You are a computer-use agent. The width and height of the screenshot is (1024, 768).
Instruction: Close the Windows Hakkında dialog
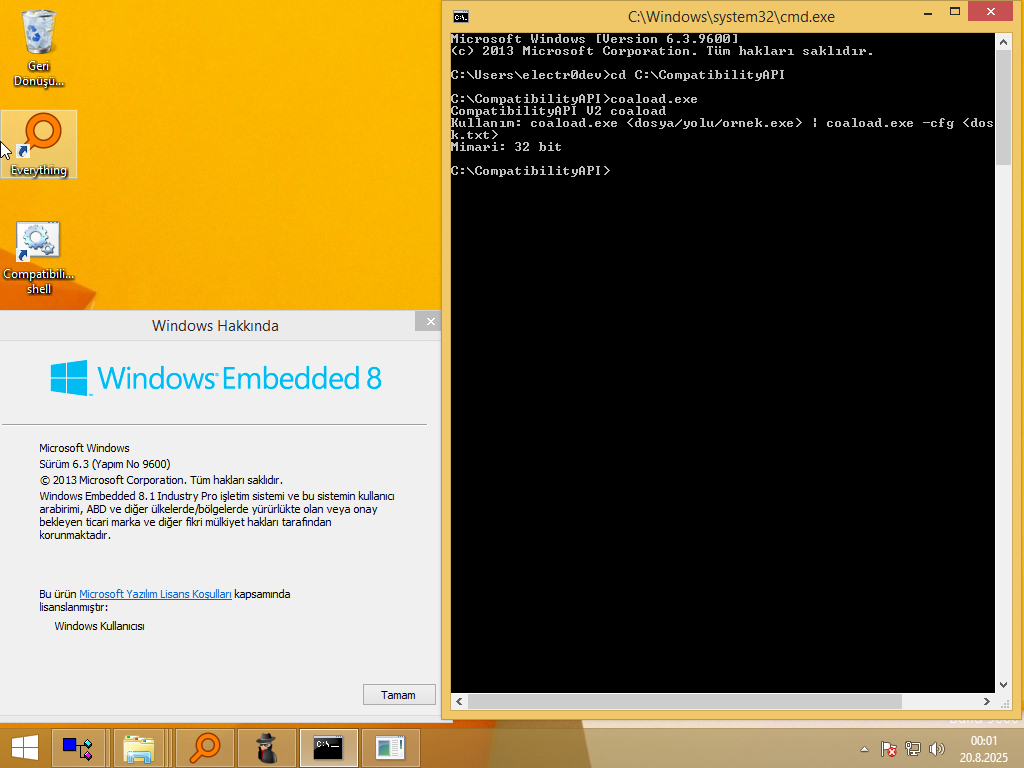point(430,321)
